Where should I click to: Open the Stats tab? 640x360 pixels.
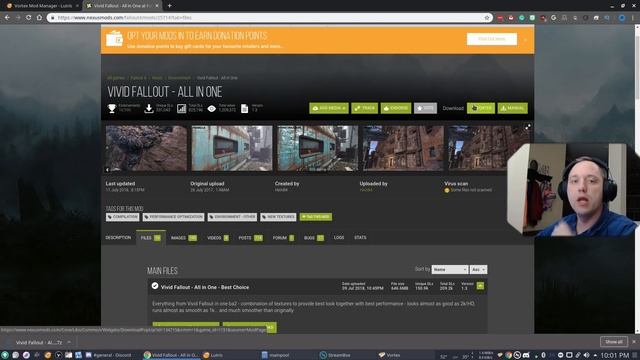point(360,238)
